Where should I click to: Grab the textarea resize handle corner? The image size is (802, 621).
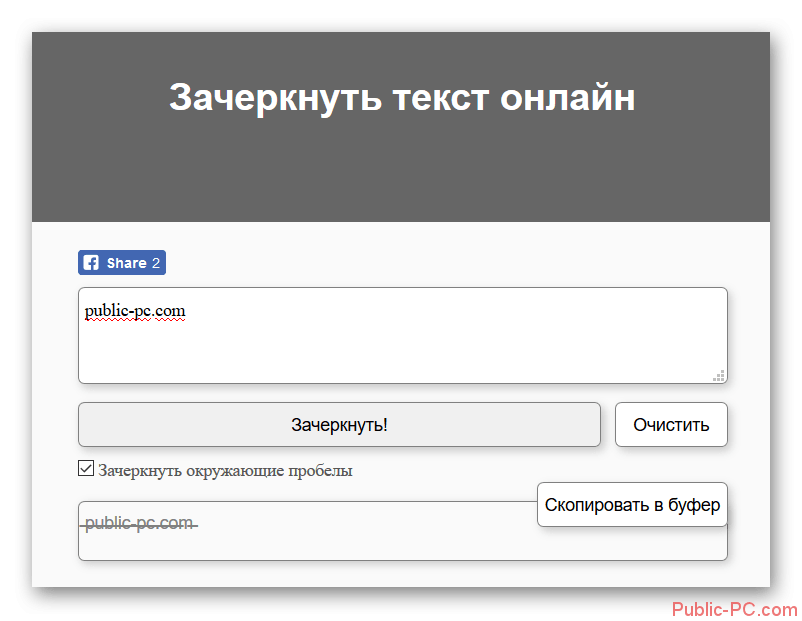718,376
